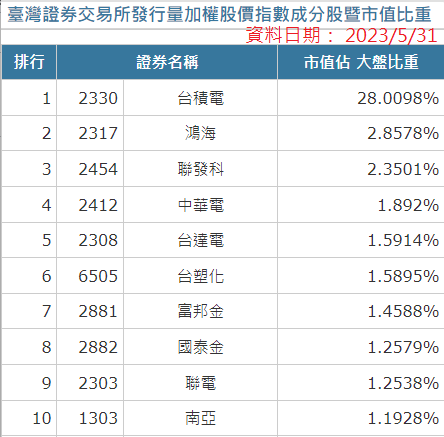This screenshot has width=444, height=437.
Task: Select rank cell 2 in 鴻海 row
Action: (29, 133)
